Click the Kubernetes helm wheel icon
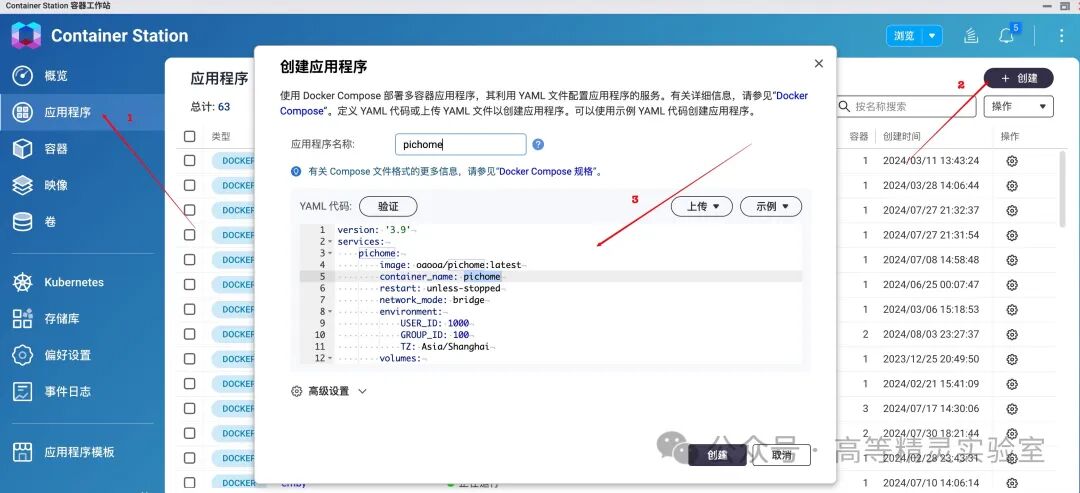 point(23,282)
